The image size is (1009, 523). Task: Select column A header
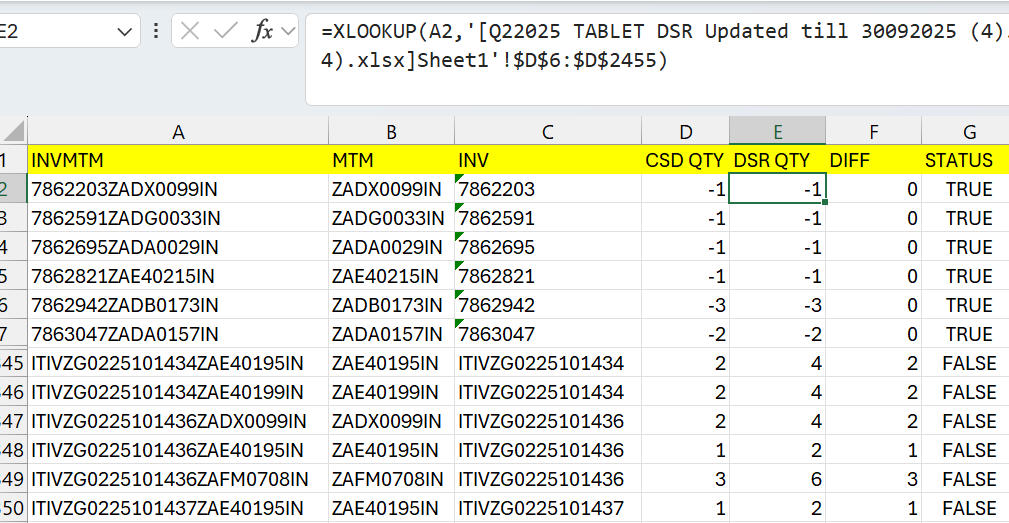(x=178, y=131)
